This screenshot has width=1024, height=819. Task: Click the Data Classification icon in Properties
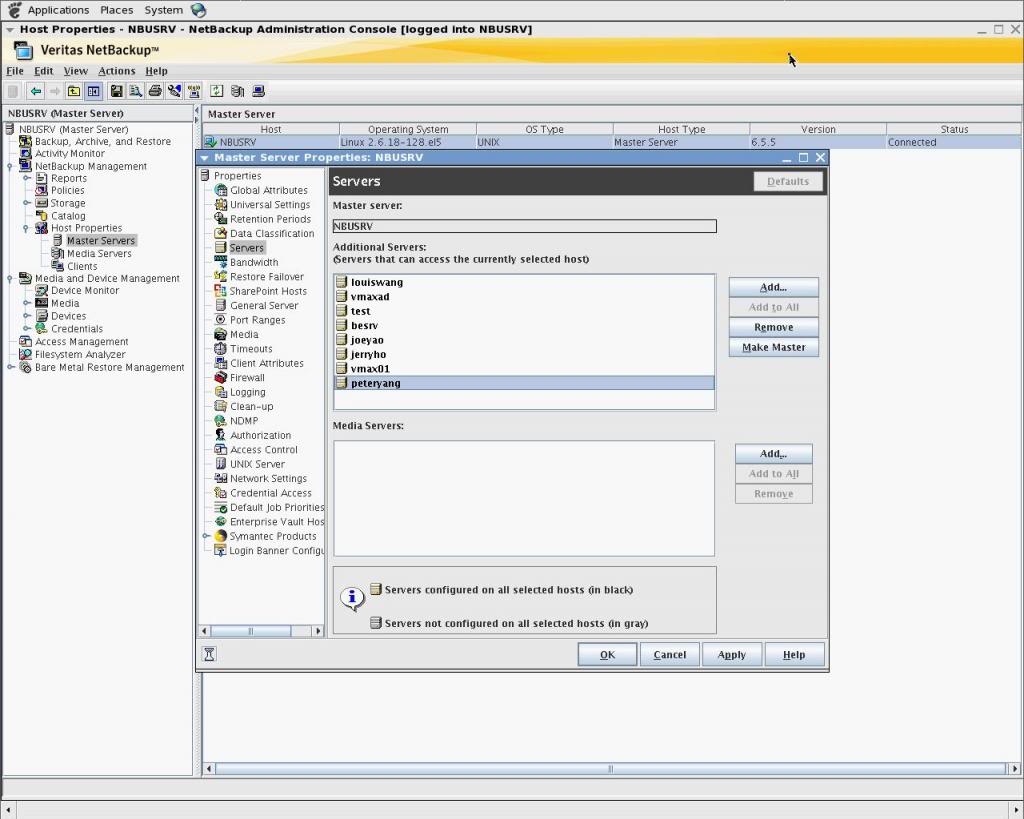(x=221, y=233)
